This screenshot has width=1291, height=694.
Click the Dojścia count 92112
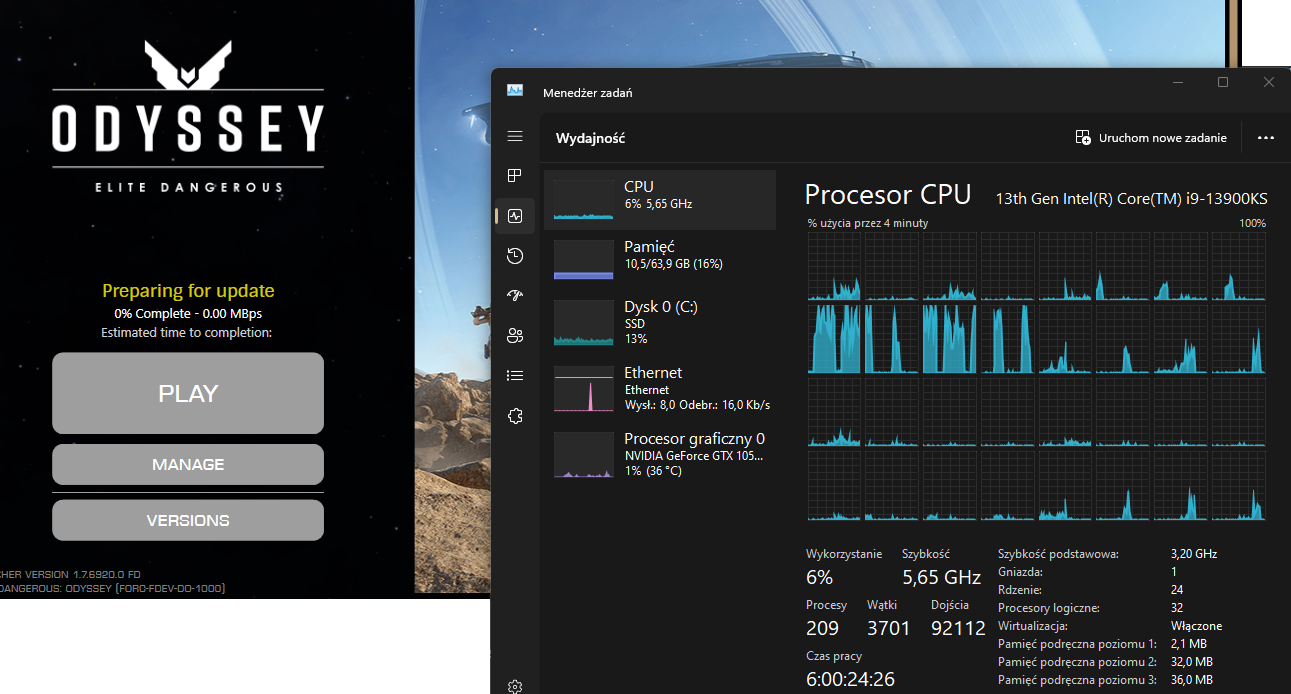click(958, 628)
